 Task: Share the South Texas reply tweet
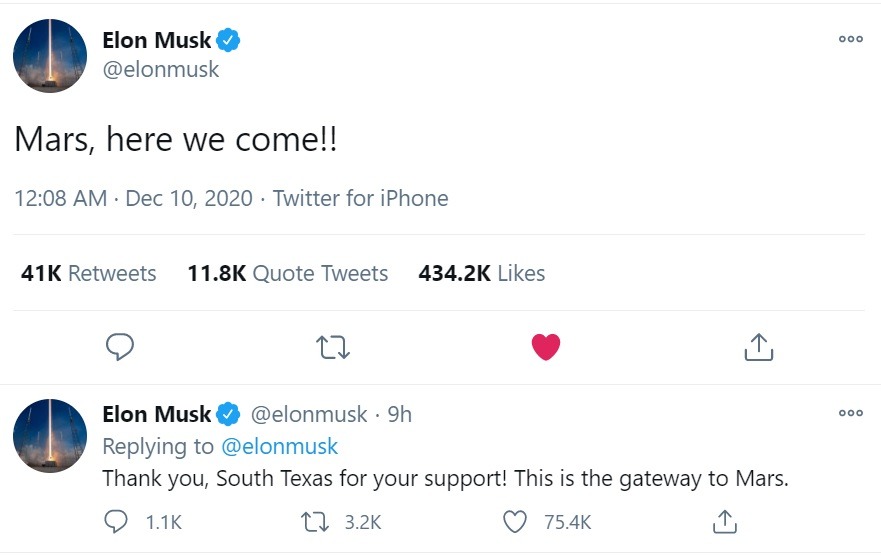[x=725, y=522]
